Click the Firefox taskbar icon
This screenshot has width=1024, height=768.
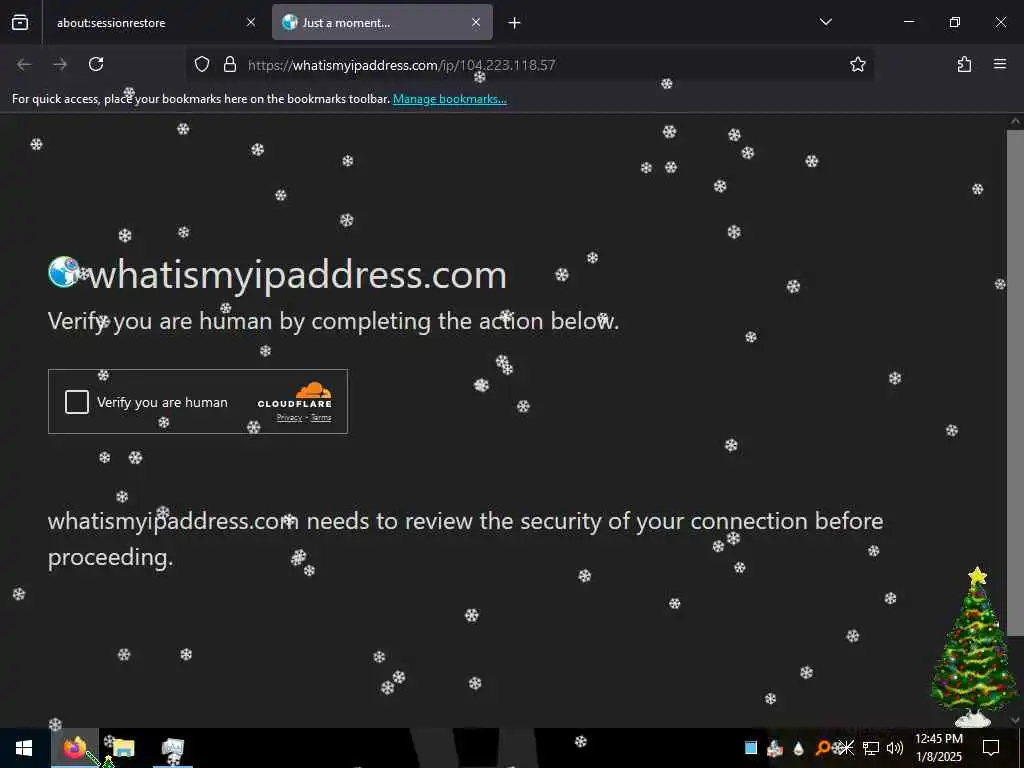(74, 748)
